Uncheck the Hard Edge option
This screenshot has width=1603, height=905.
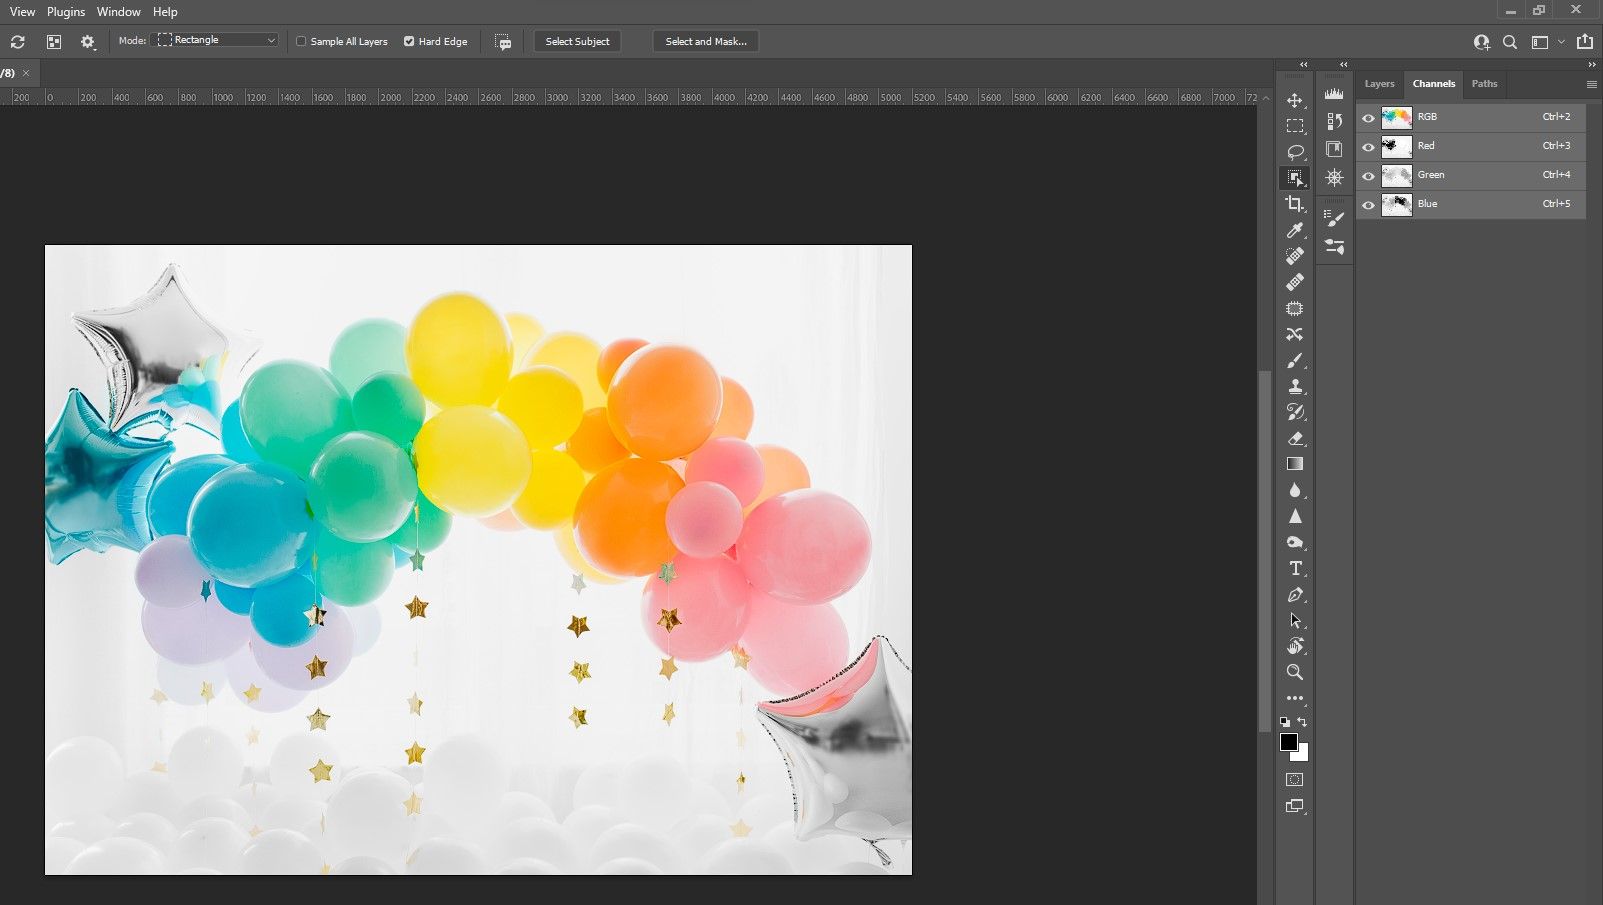pos(409,42)
